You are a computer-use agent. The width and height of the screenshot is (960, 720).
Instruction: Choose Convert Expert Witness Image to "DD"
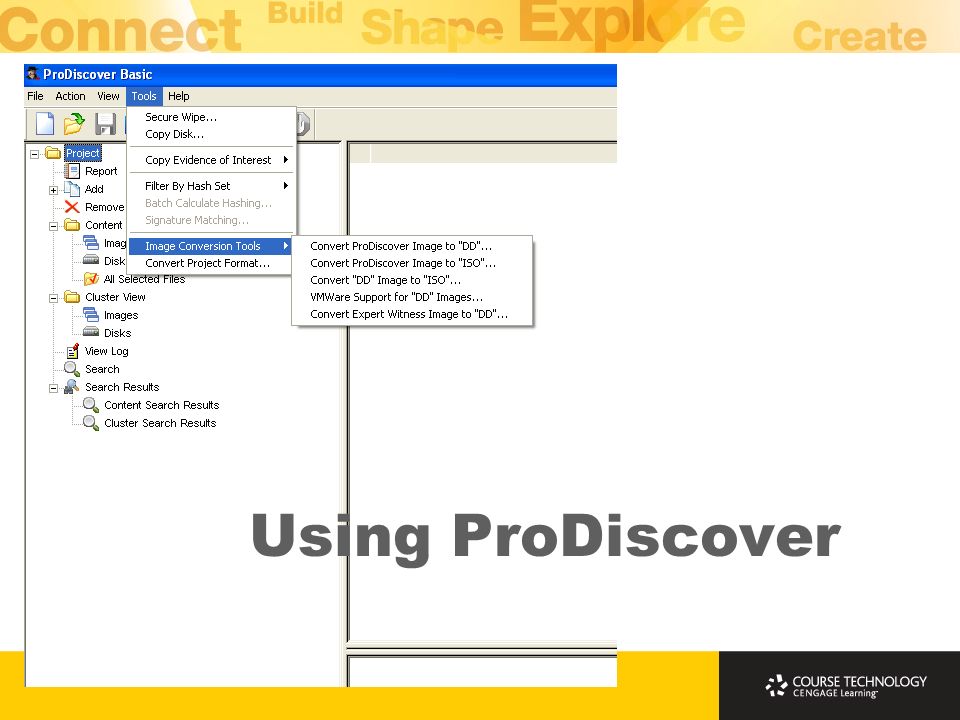click(x=412, y=314)
